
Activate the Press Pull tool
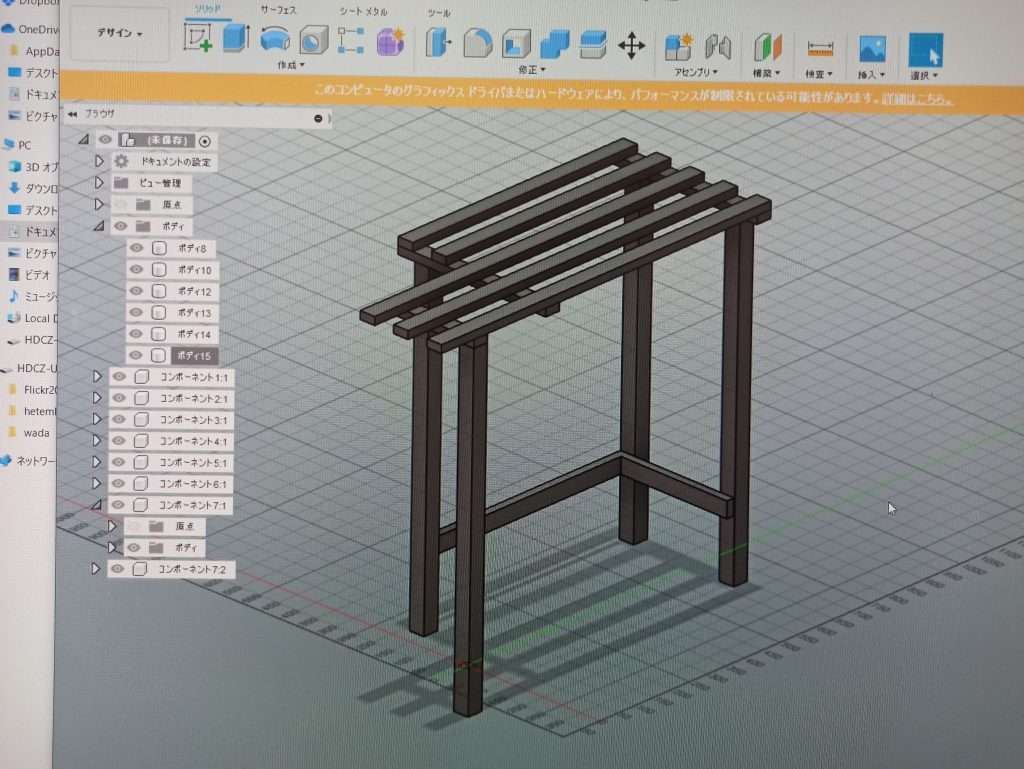click(436, 44)
